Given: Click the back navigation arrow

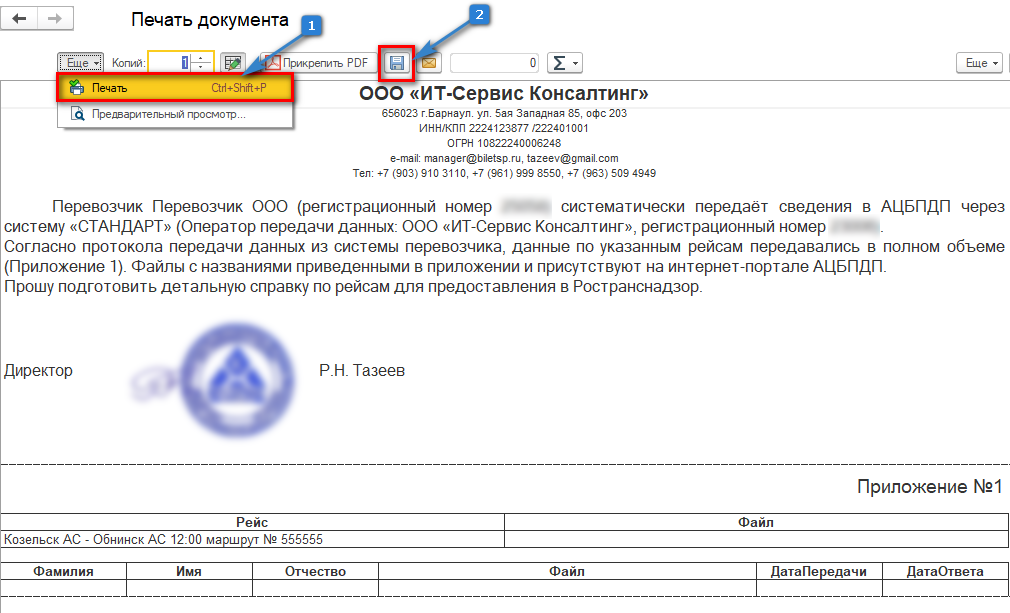Looking at the screenshot, I should pos(20,20).
